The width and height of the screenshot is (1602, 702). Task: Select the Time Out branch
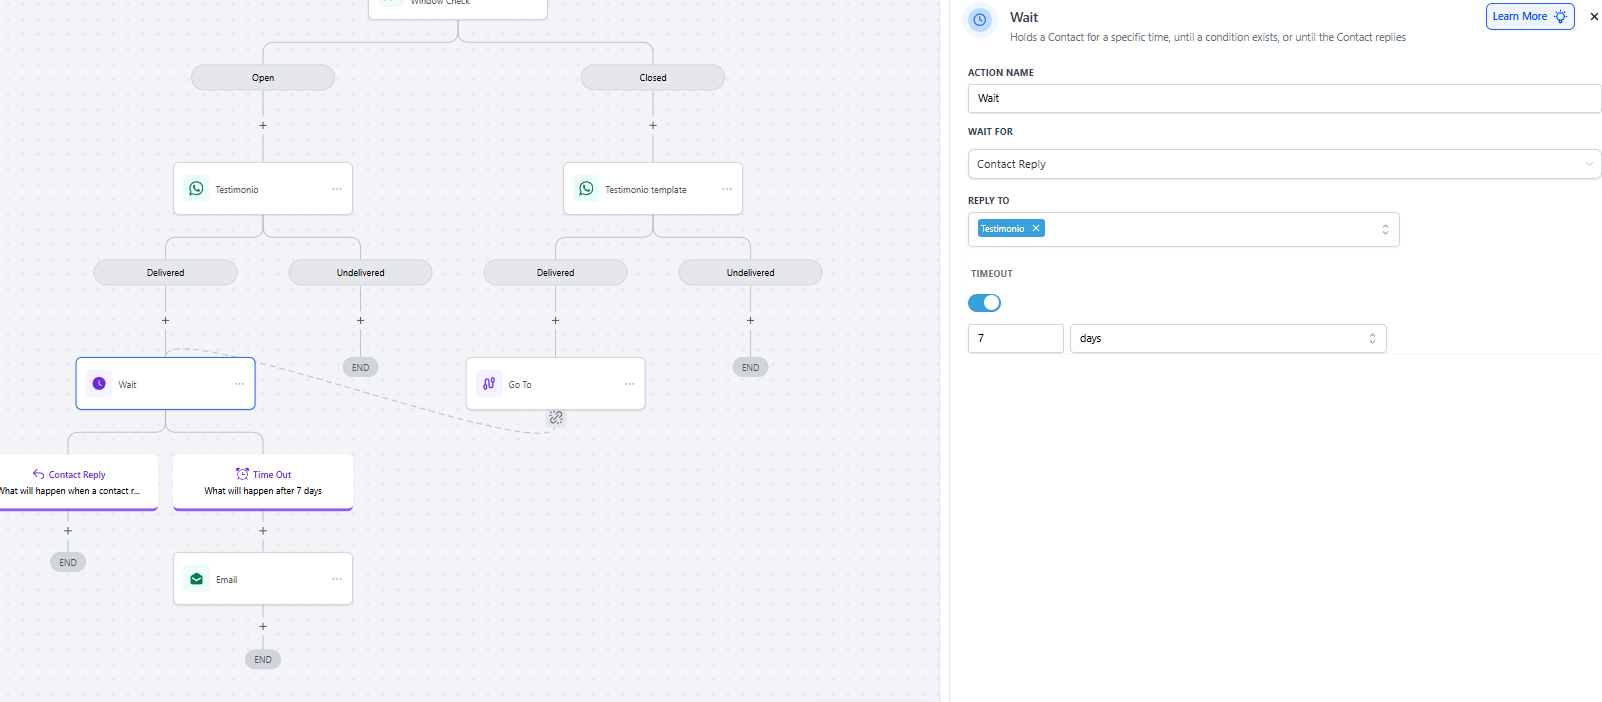263,482
